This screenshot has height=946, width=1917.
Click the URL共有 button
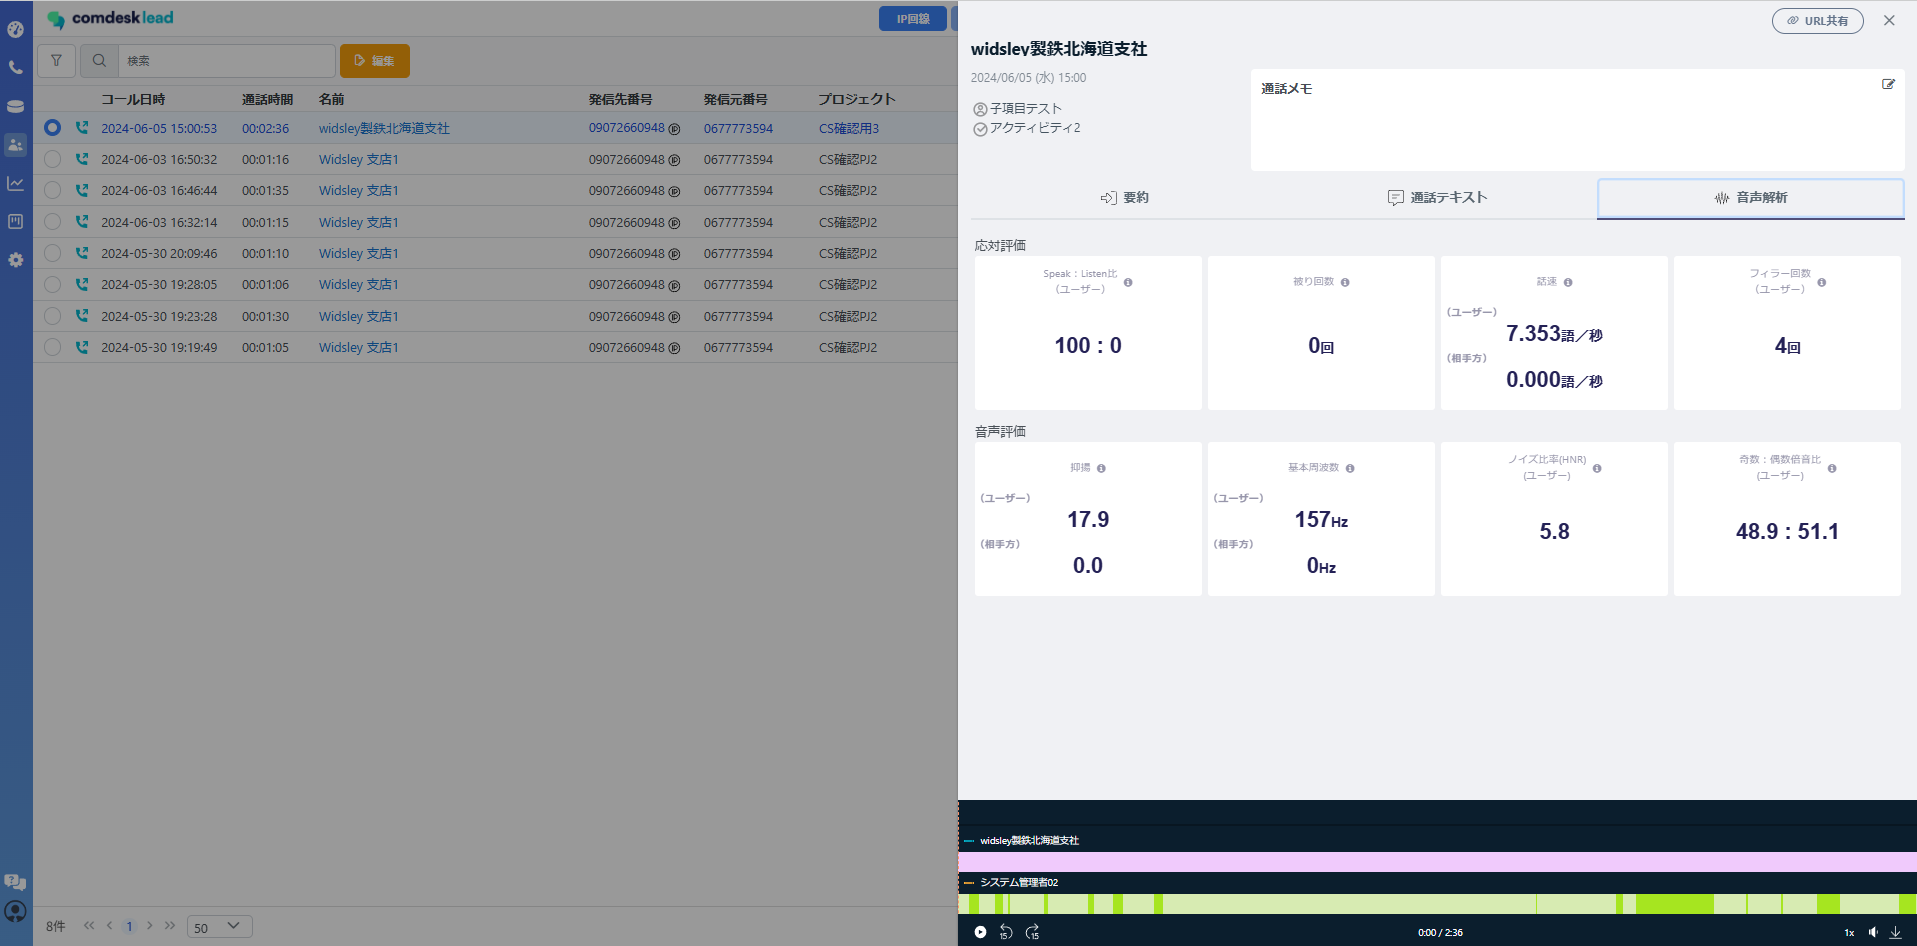[x=1817, y=21]
